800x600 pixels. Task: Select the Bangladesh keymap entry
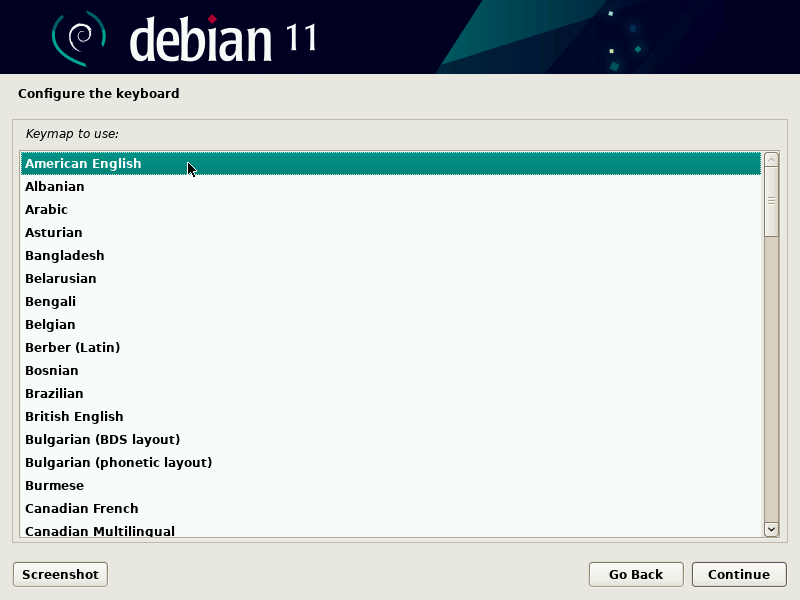click(65, 255)
